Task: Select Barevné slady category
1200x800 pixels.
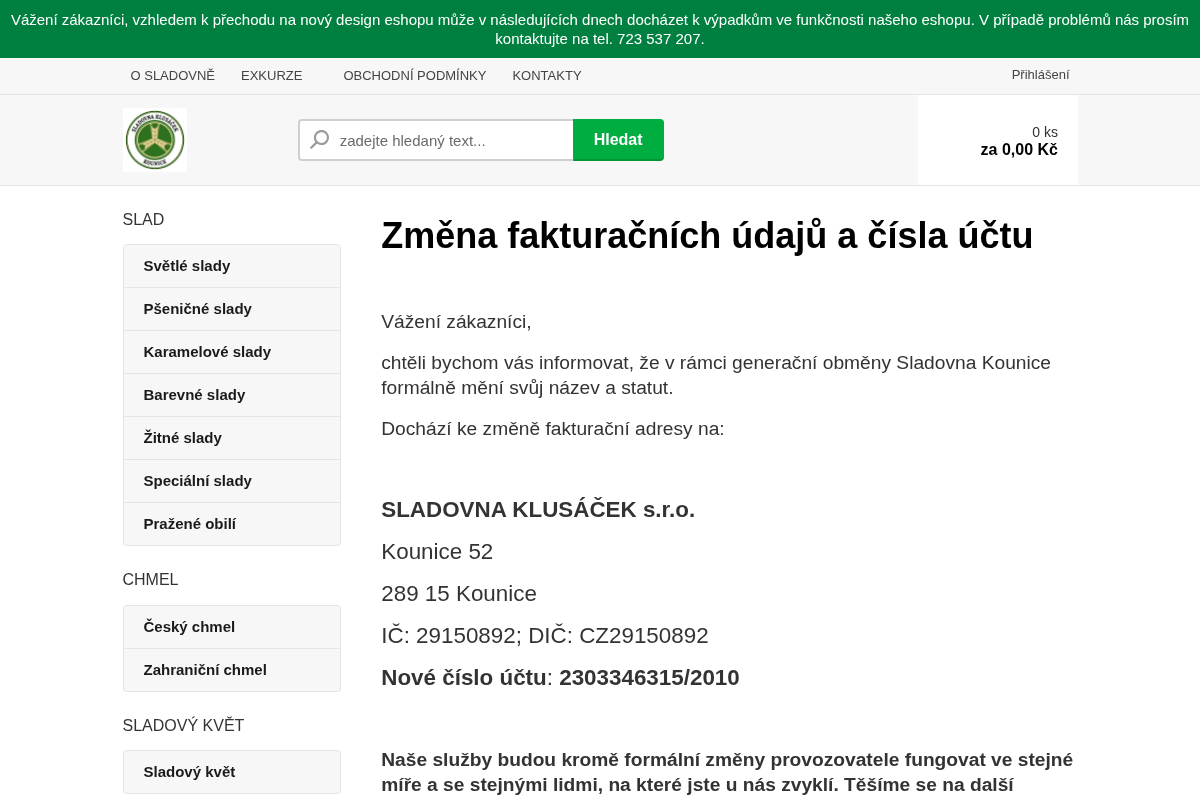Action: pos(232,395)
